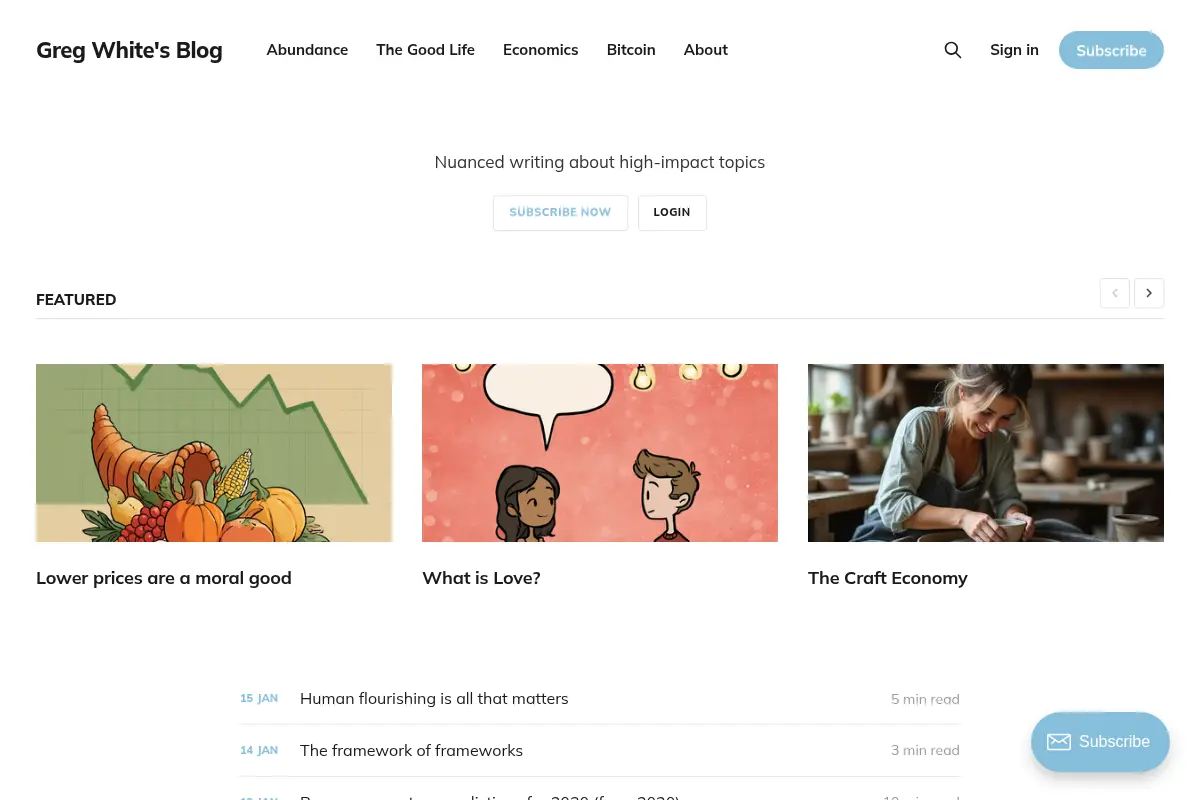1200x800 pixels.
Task: Open the post Human flourishing is all that matters
Action: pyautogui.click(x=434, y=699)
